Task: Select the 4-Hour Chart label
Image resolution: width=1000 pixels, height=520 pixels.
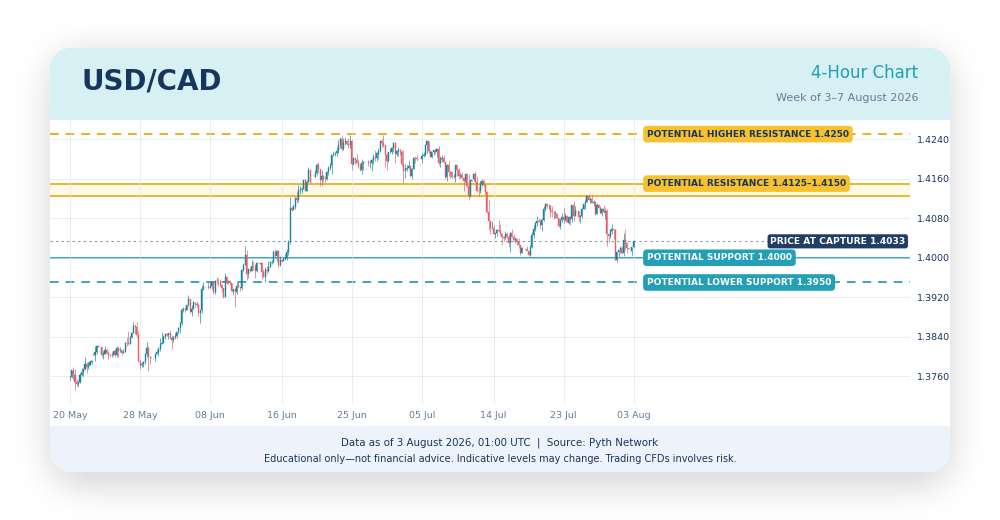Action: (x=864, y=73)
